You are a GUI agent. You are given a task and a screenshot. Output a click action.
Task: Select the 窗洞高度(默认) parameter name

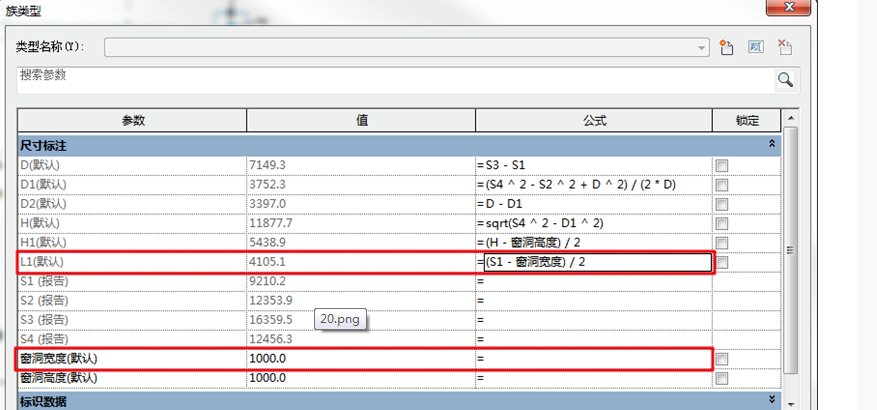59,379
